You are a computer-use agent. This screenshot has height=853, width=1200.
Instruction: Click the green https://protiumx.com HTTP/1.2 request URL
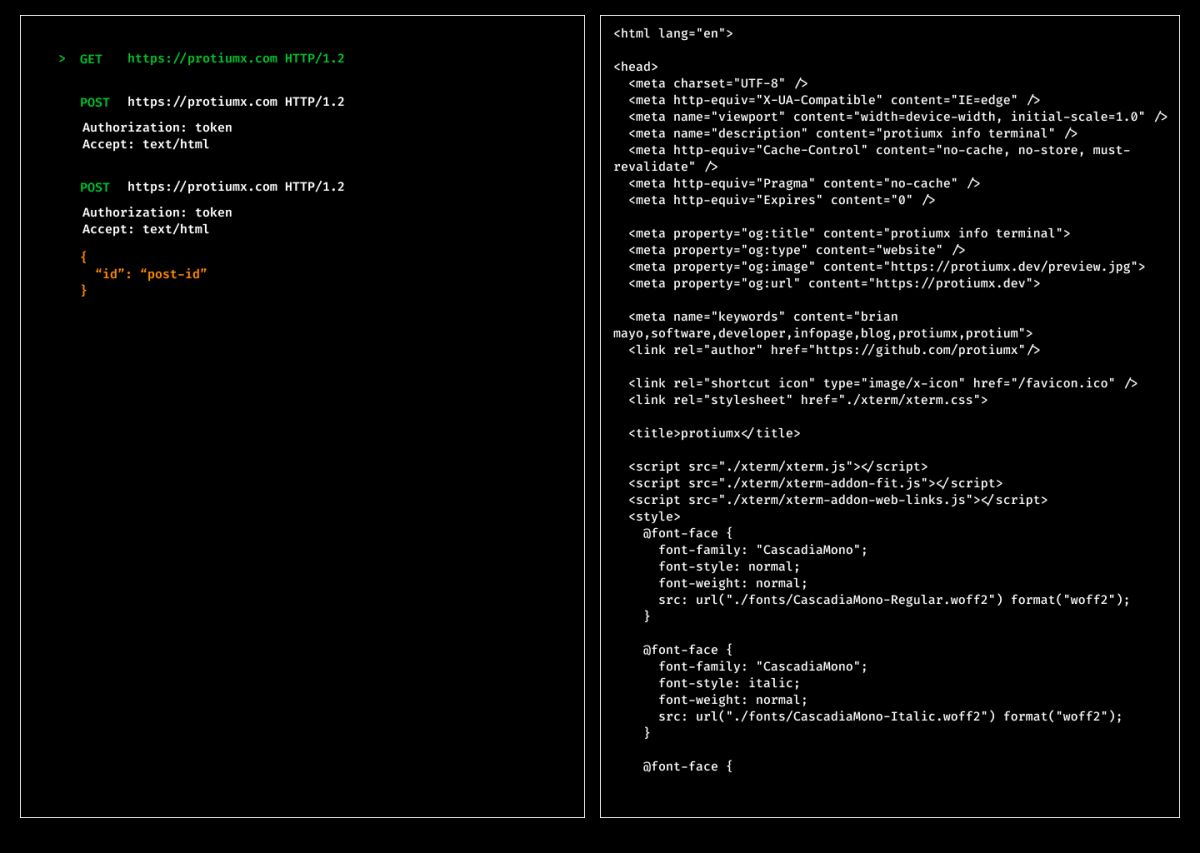[x=236, y=59]
